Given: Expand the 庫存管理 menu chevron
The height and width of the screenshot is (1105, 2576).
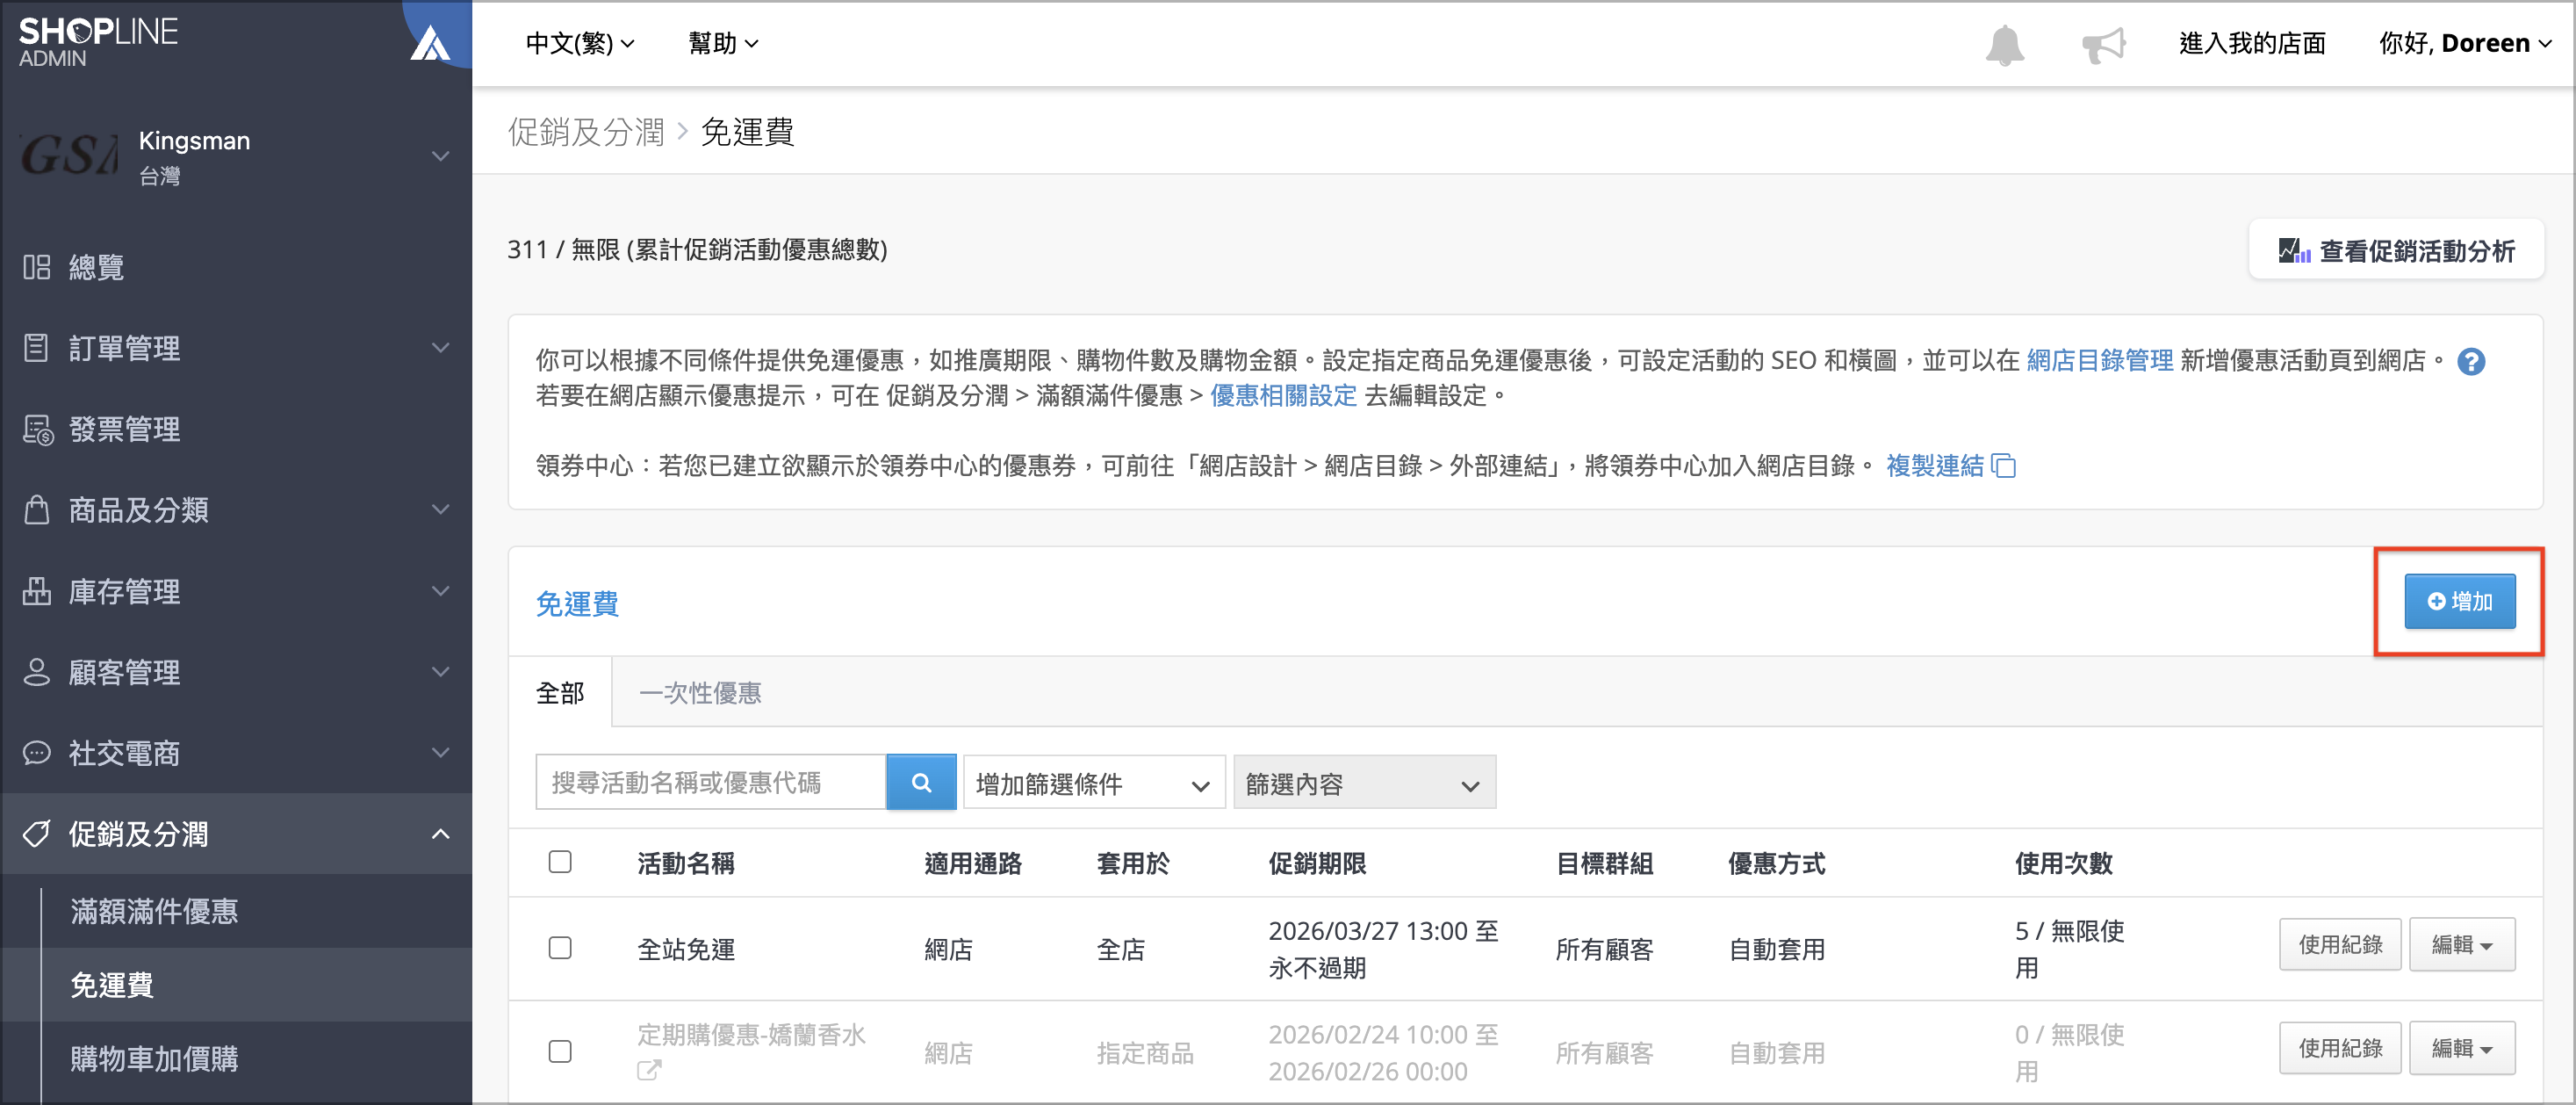Looking at the screenshot, I should tap(440, 590).
